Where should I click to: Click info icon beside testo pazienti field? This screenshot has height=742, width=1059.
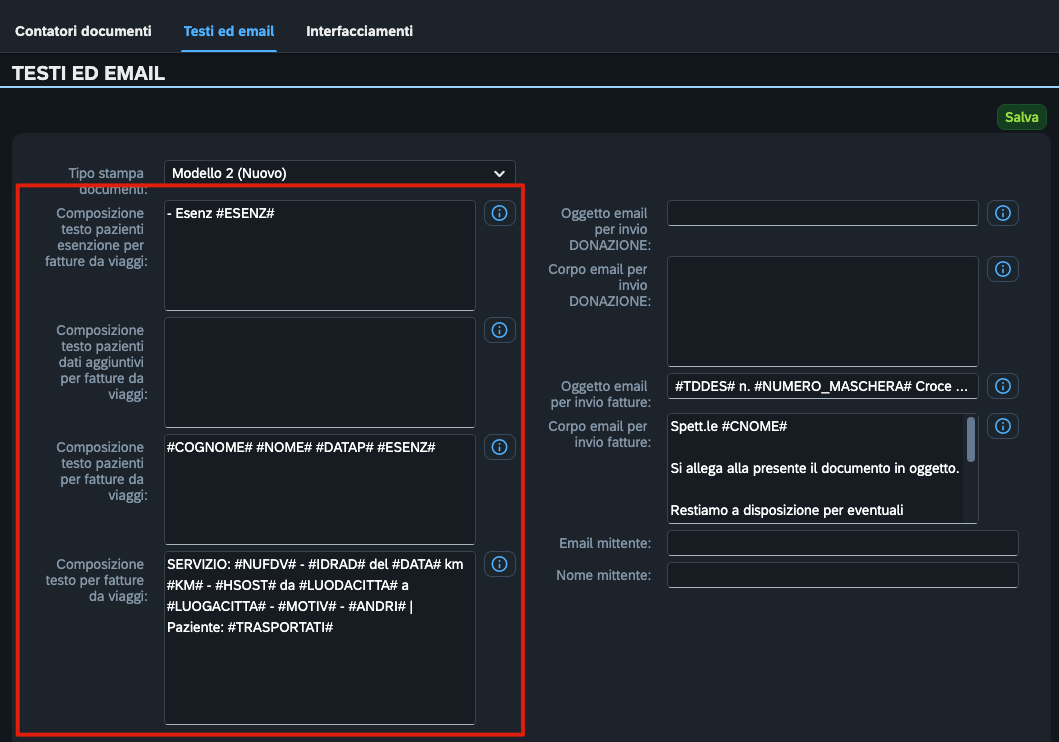[x=500, y=447]
